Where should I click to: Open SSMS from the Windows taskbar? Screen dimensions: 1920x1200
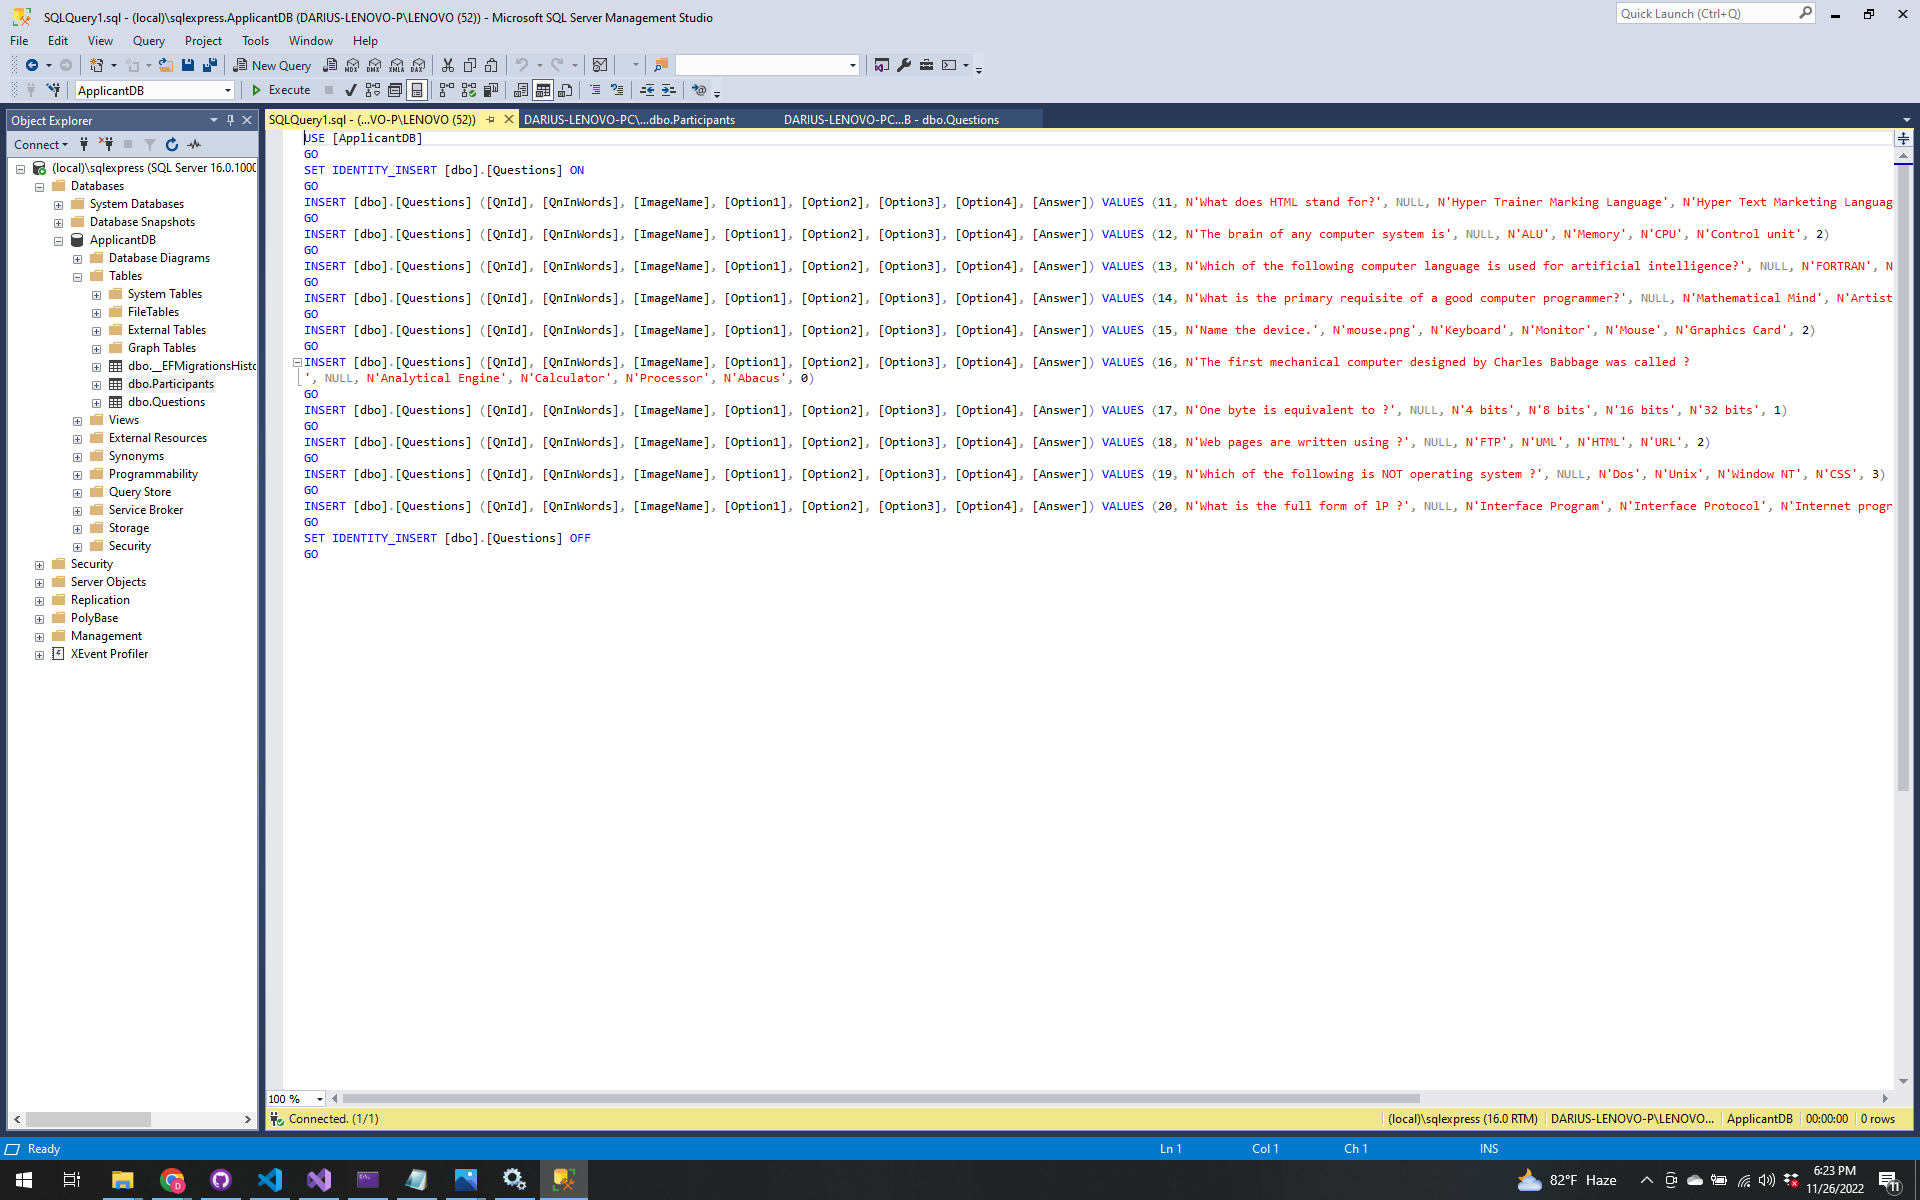(563, 1180)
